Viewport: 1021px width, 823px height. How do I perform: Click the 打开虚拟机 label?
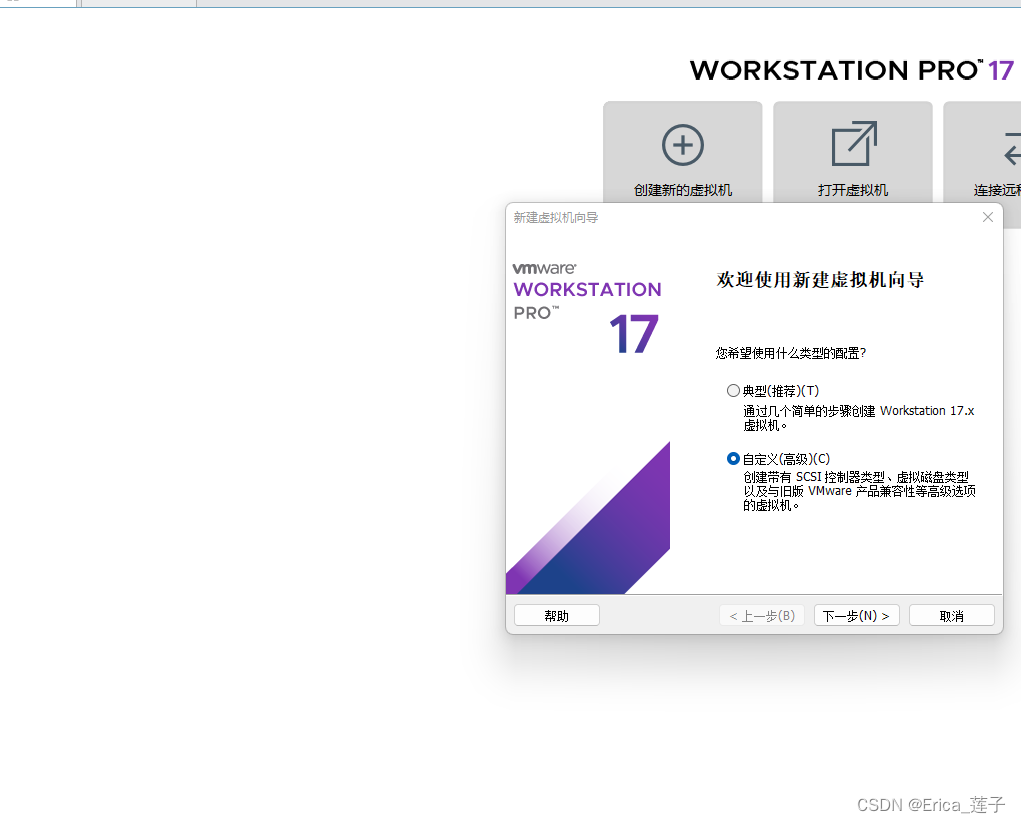[853, 190]
